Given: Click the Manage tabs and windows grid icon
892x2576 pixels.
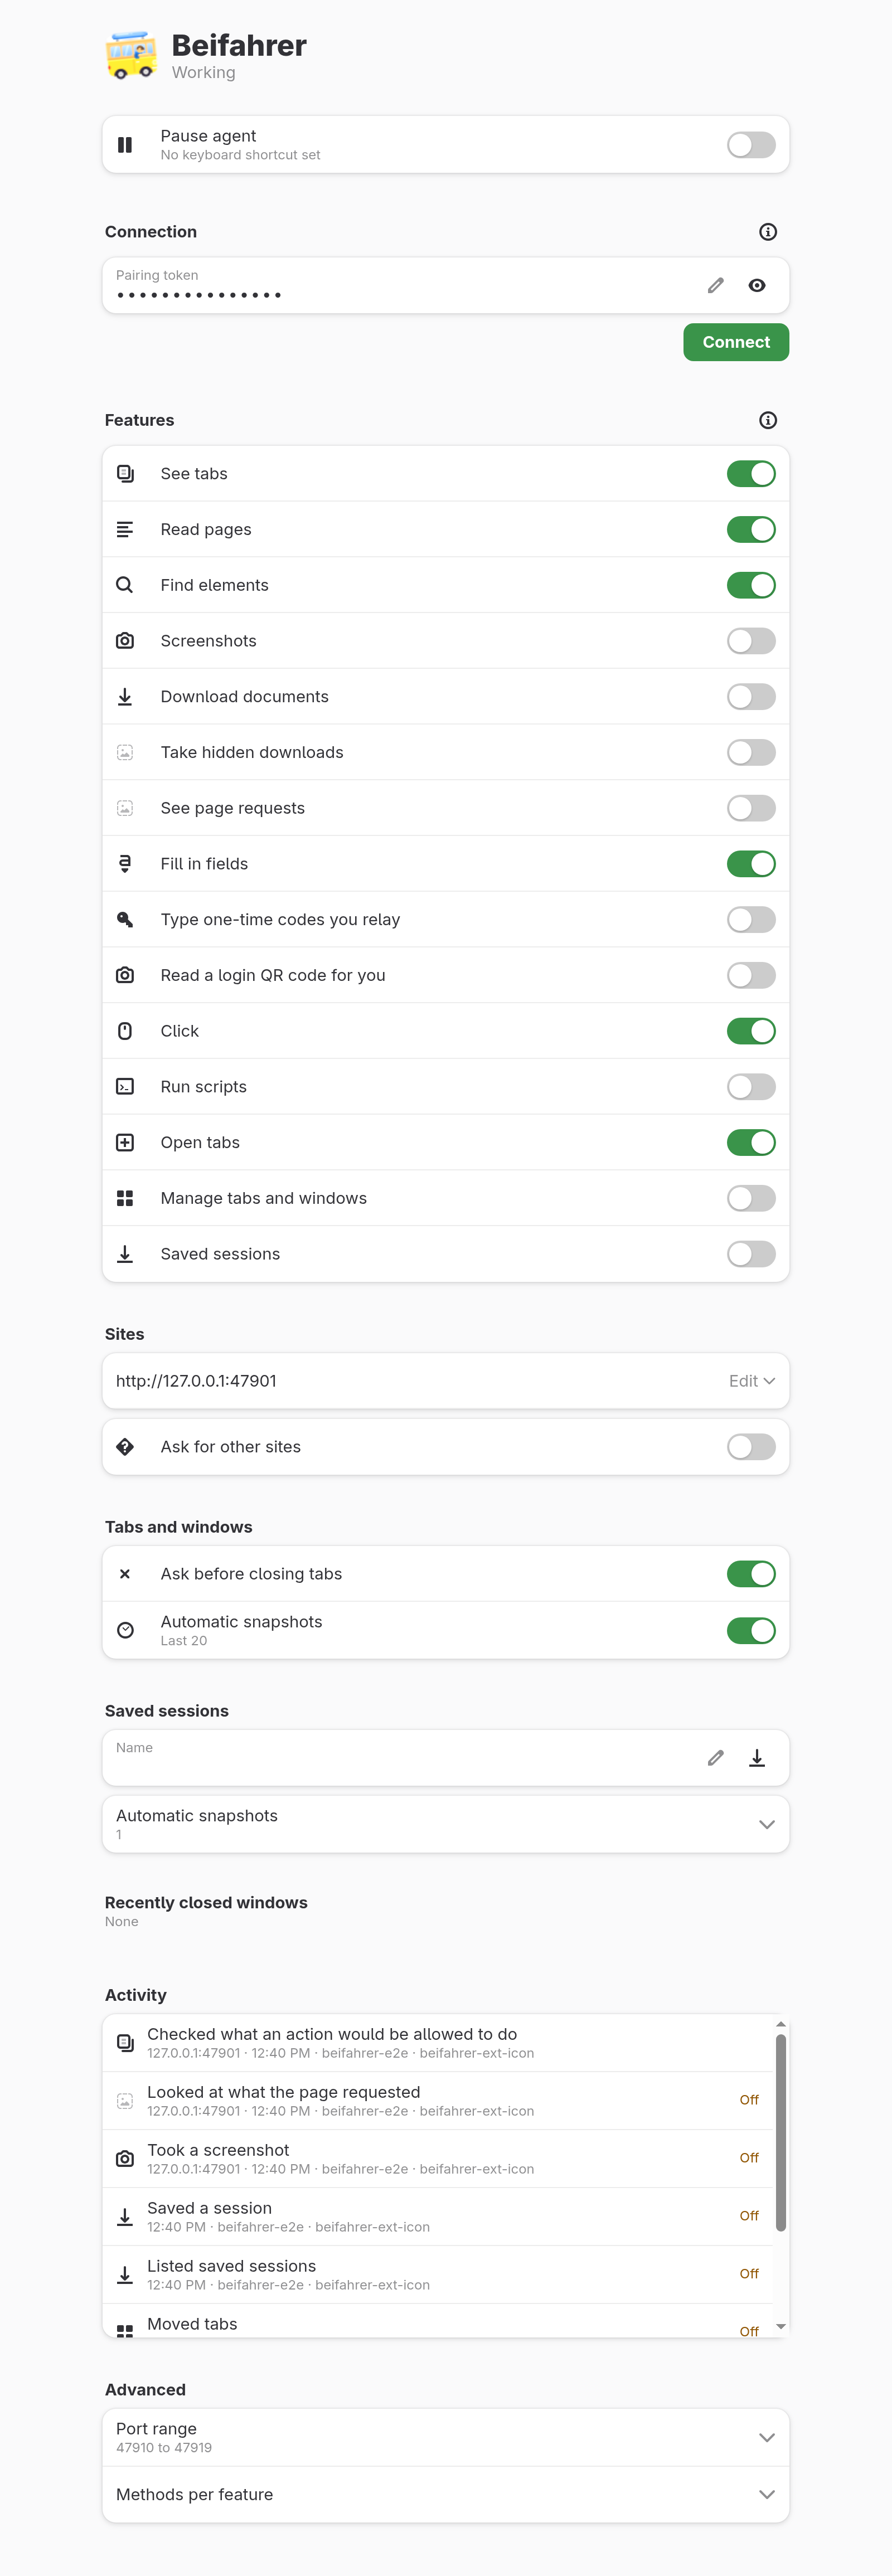Looking at the screenshot, I should click(125, 1198).
